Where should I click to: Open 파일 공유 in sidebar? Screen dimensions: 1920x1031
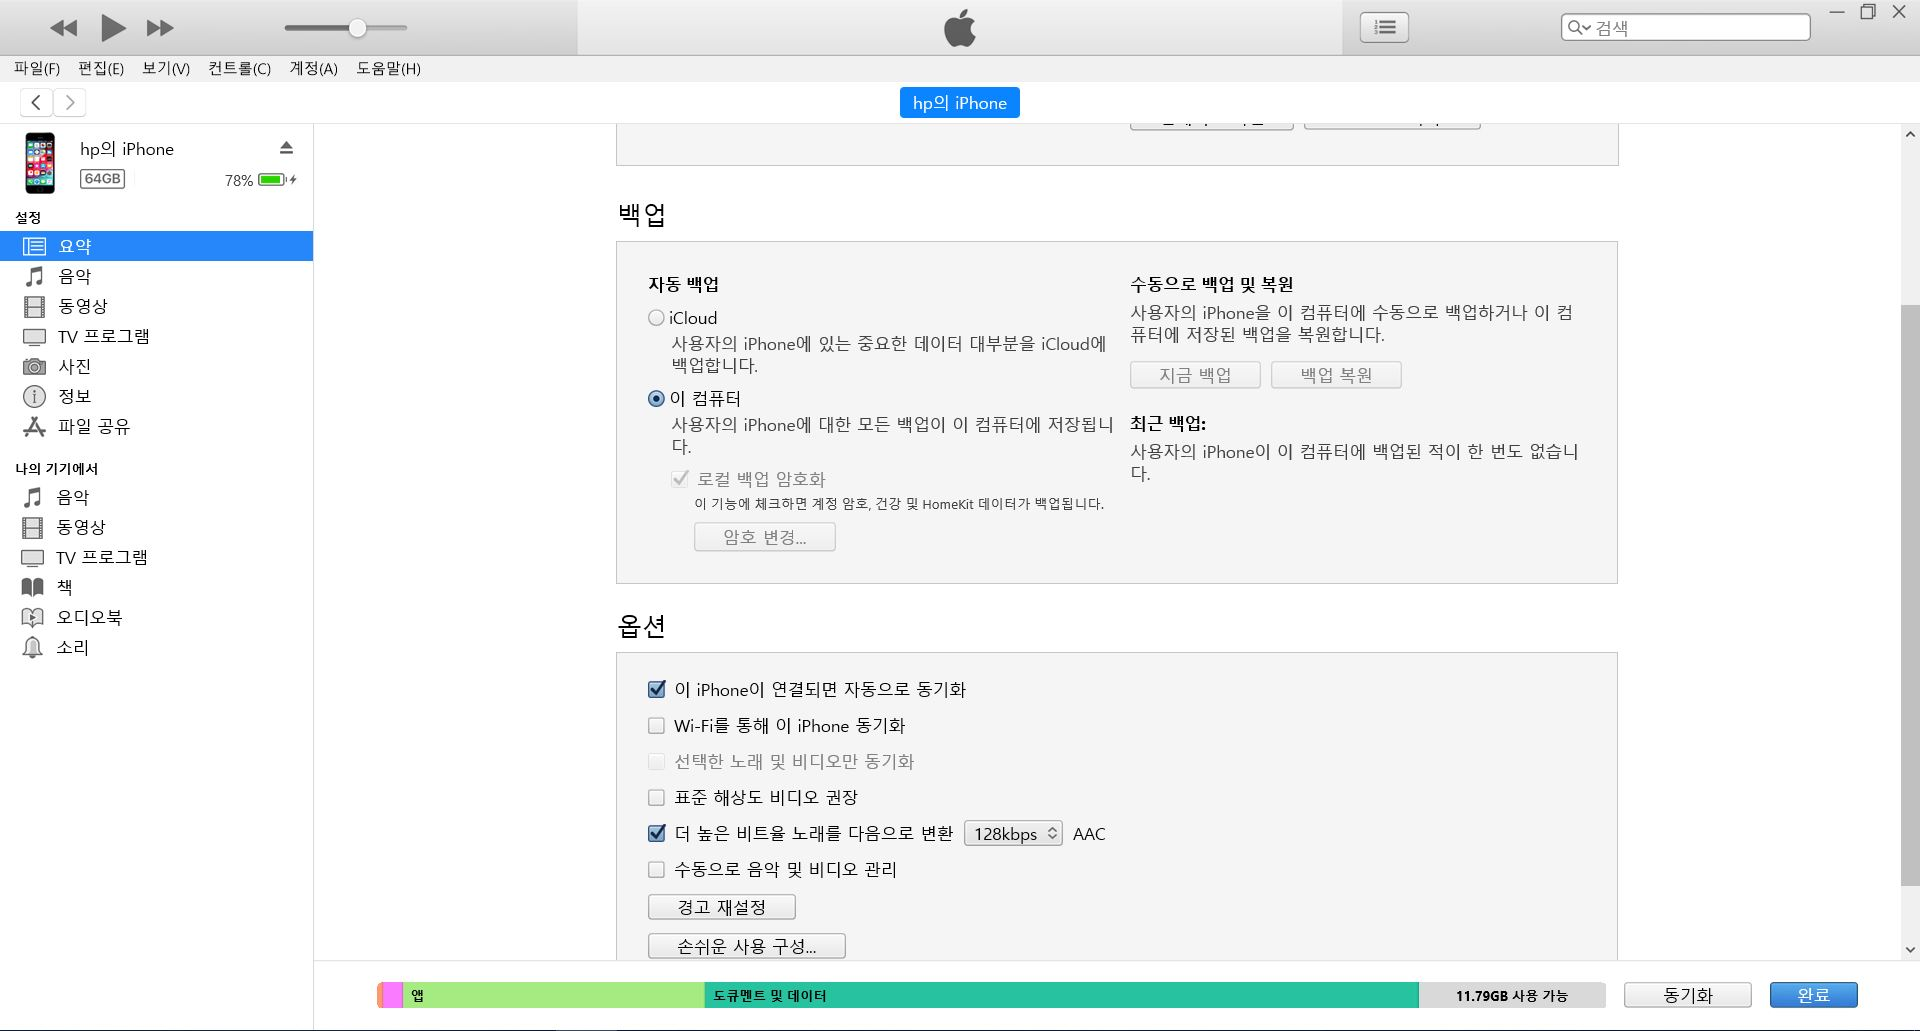click(x=156, y=426)
